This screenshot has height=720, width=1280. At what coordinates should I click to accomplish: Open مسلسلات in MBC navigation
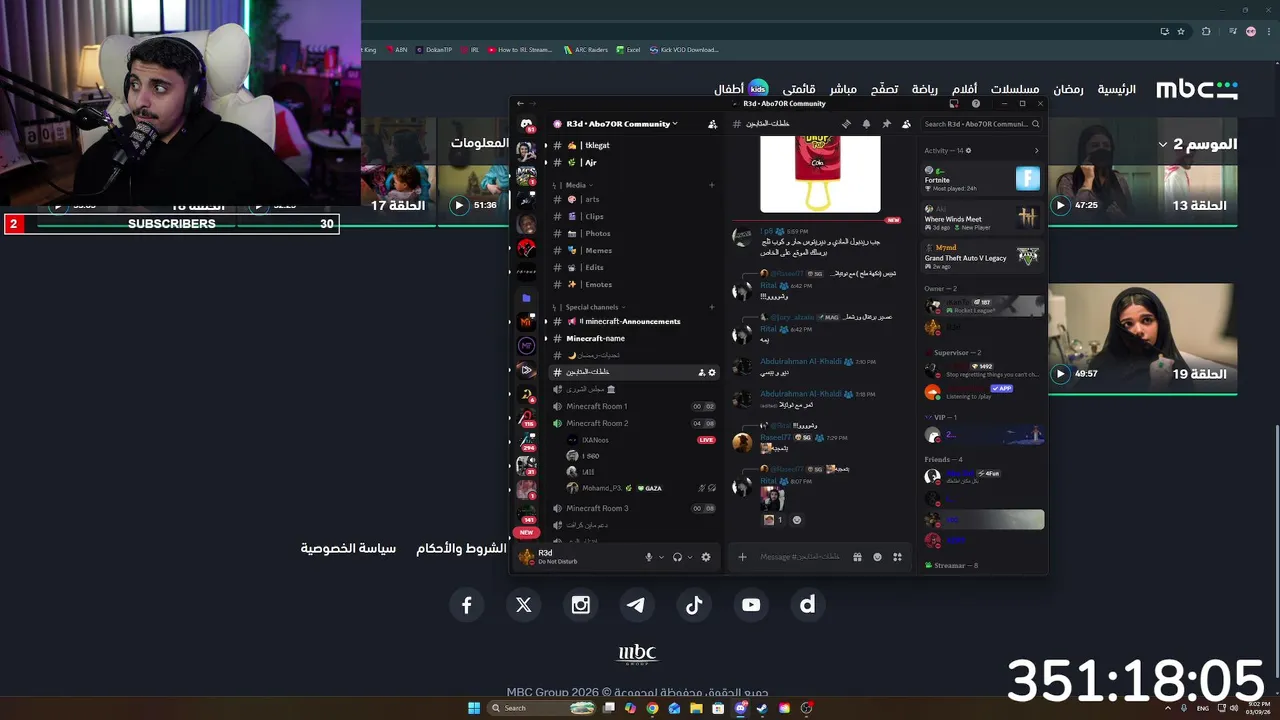tap(1015, 89)
